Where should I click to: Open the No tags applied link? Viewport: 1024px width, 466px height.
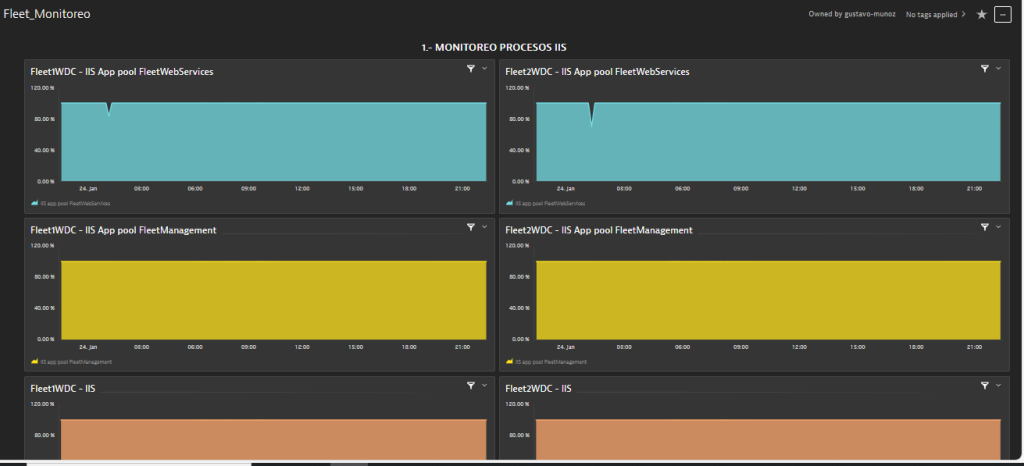click(x=935, y=14)
